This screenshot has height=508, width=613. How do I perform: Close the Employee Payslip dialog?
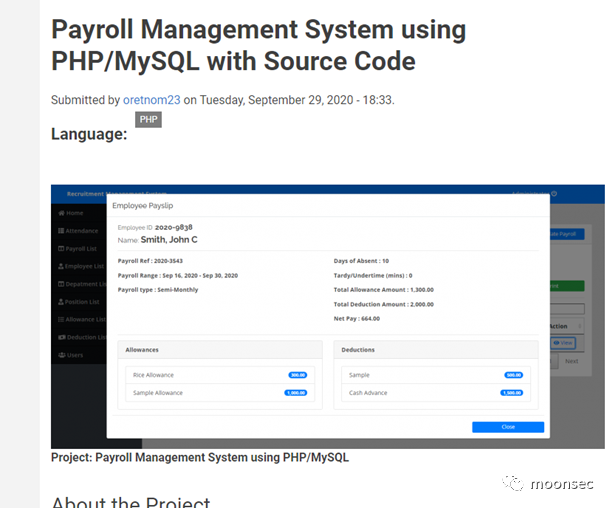click(x=508, y=427)
